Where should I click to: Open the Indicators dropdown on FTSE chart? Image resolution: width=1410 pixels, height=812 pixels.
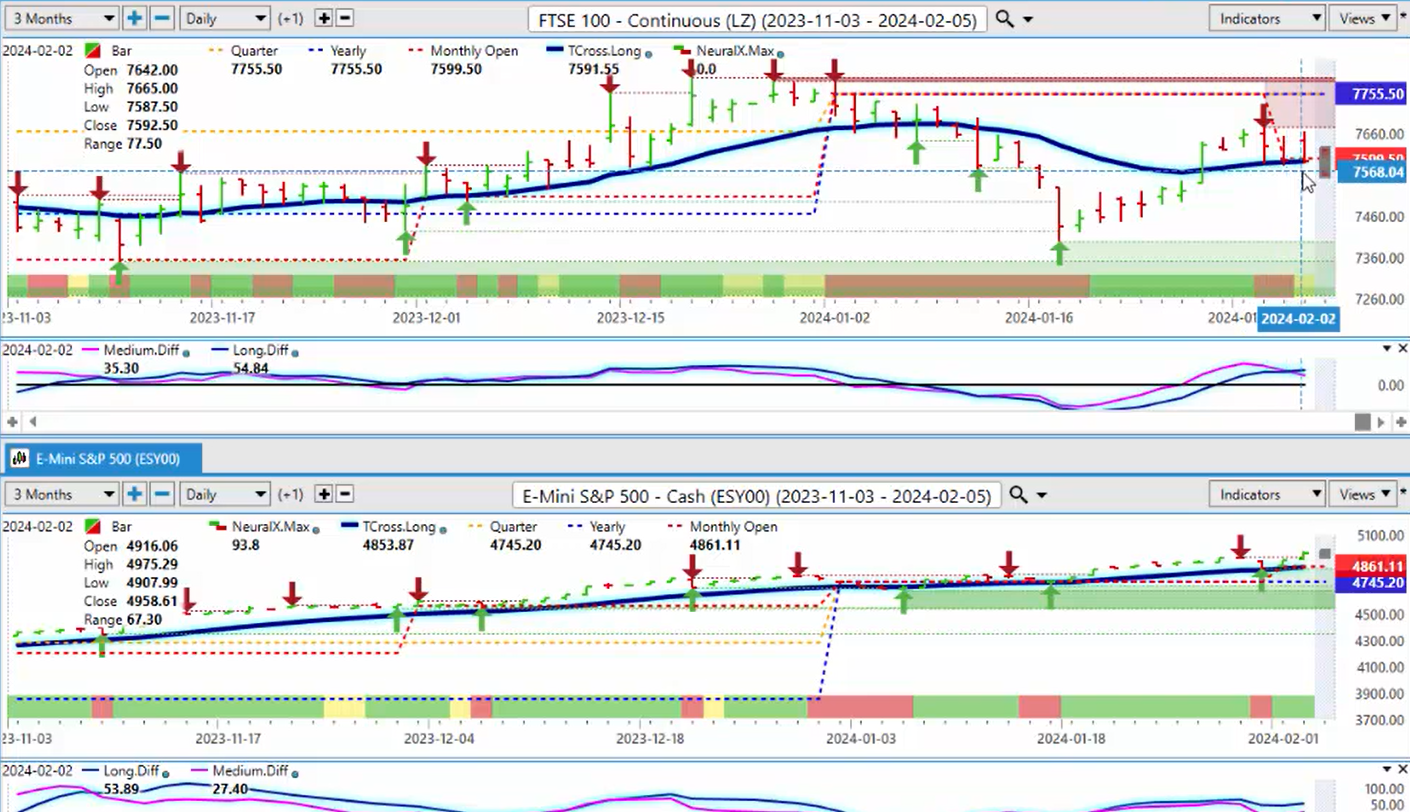tap(1267, 18)
